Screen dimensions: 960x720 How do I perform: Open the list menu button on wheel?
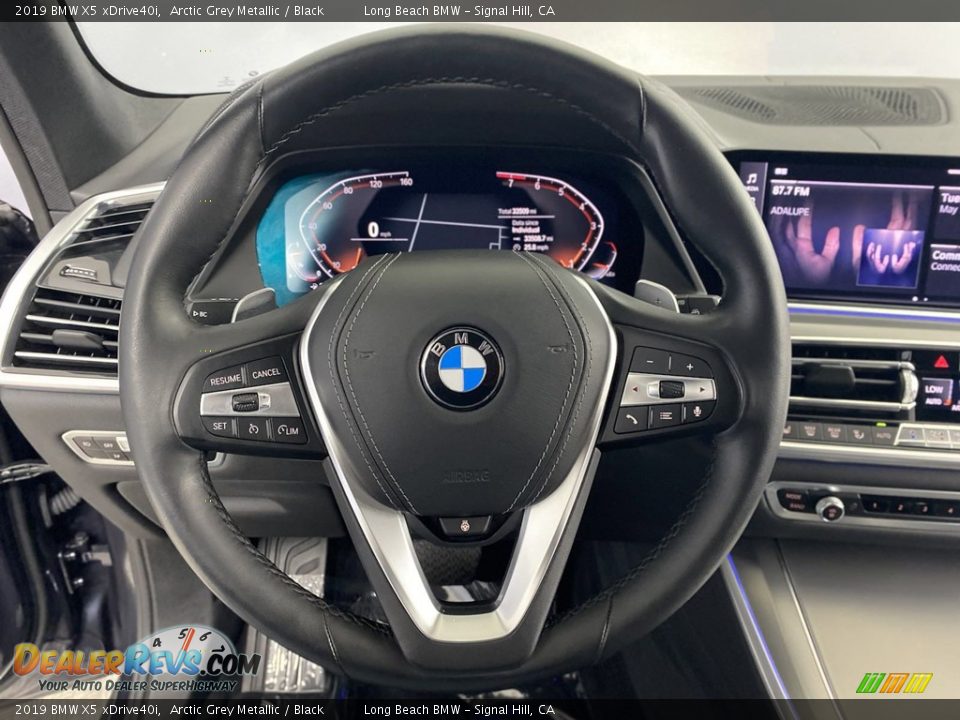(665, 416)
